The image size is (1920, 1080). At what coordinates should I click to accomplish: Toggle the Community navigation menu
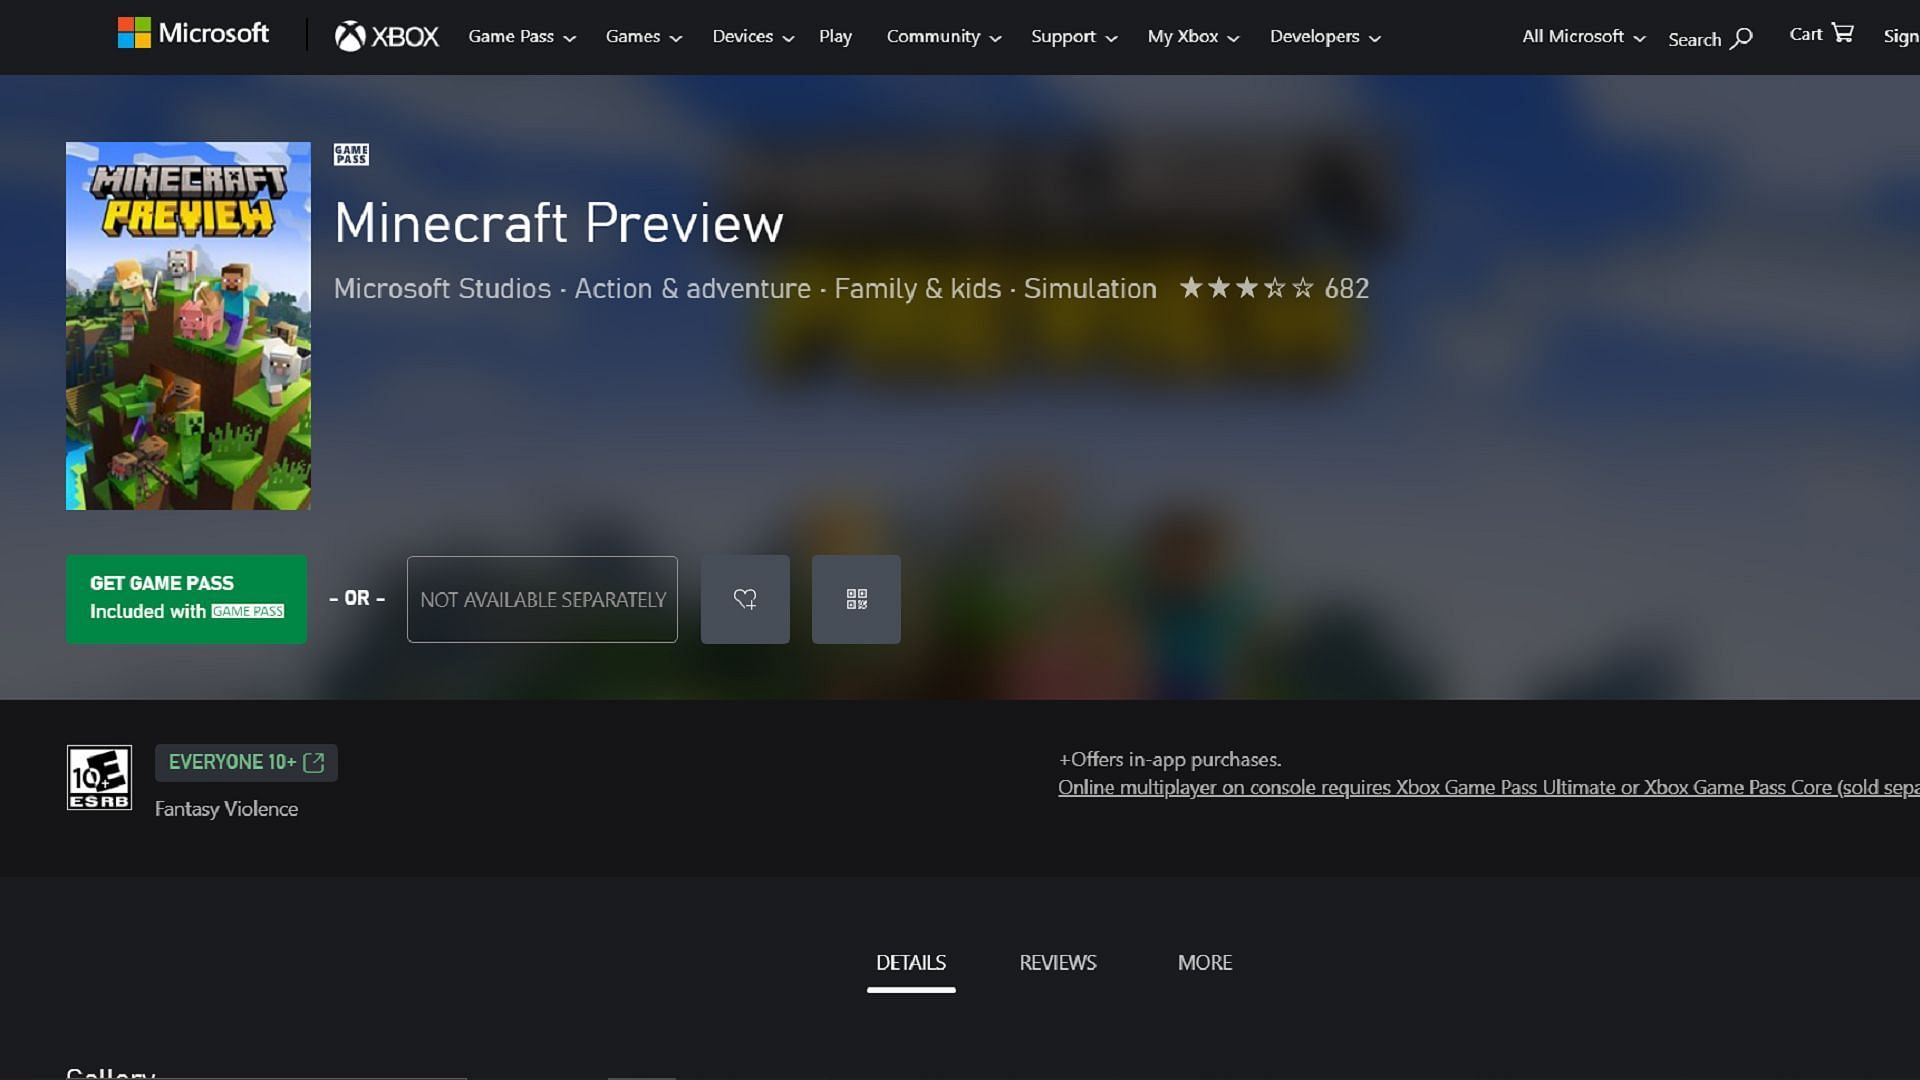(x=944, y=36)
